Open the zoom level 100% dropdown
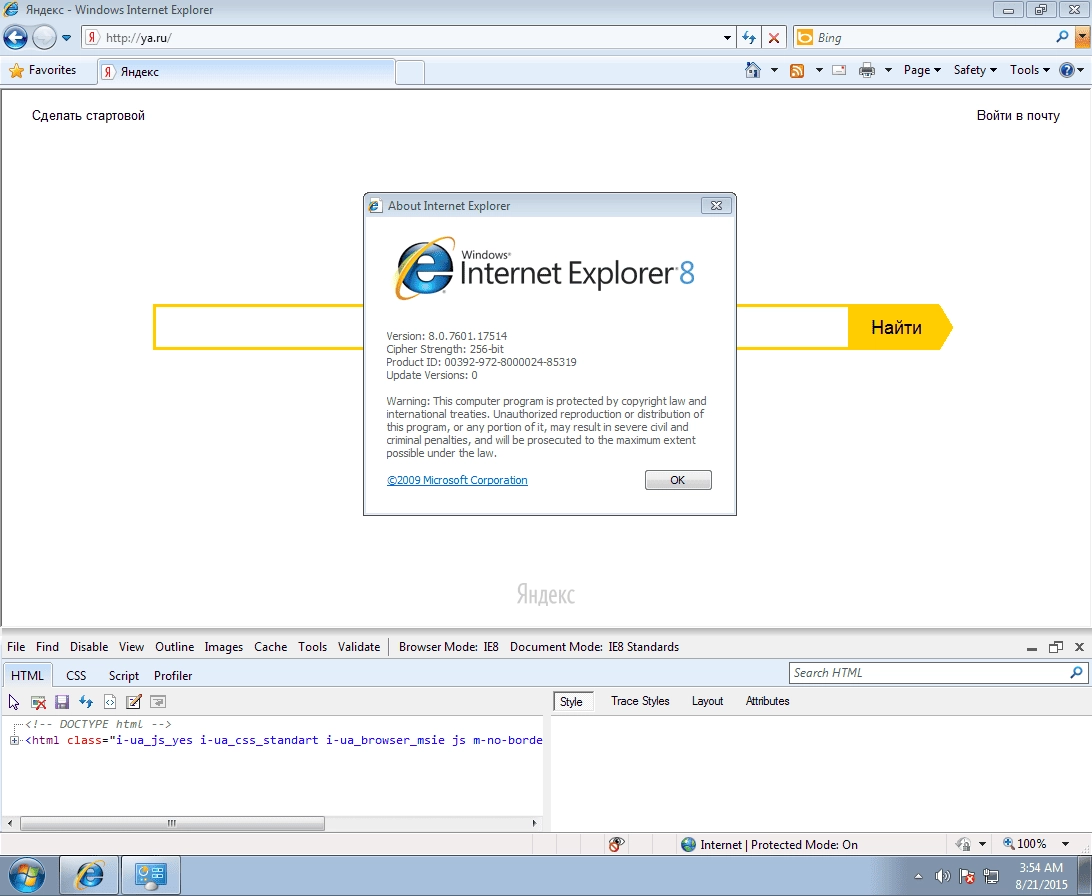 coord(1065,844)
